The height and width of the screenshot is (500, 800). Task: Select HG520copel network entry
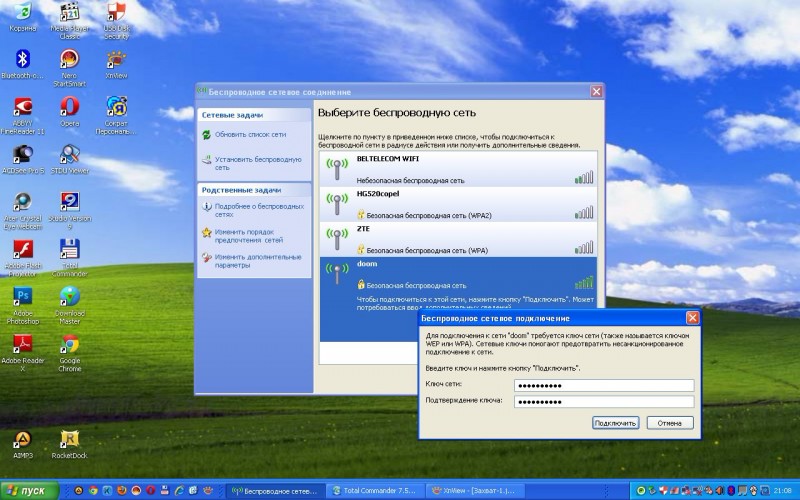point(458,204)
